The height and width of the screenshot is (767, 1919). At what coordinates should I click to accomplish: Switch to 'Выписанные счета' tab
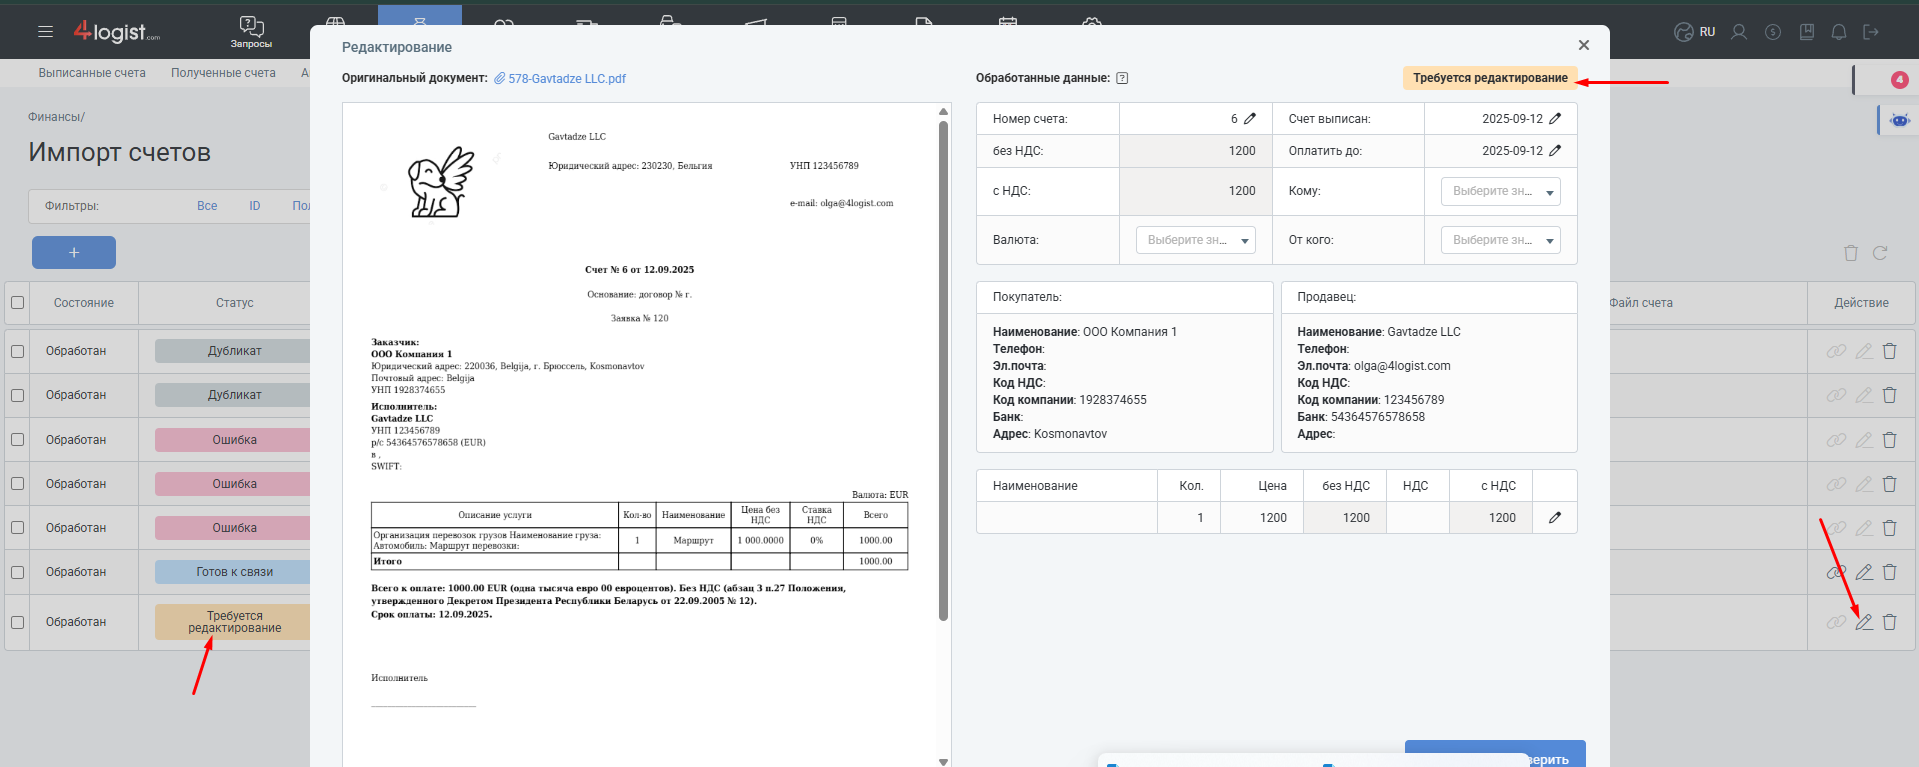click(92, 73)
